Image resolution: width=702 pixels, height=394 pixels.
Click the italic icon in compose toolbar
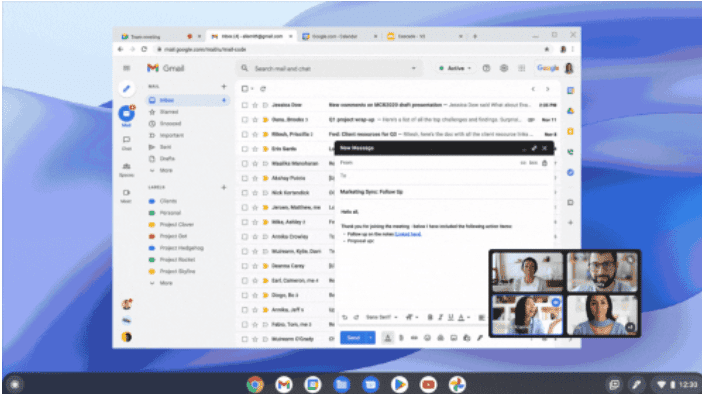pos(441,317)
